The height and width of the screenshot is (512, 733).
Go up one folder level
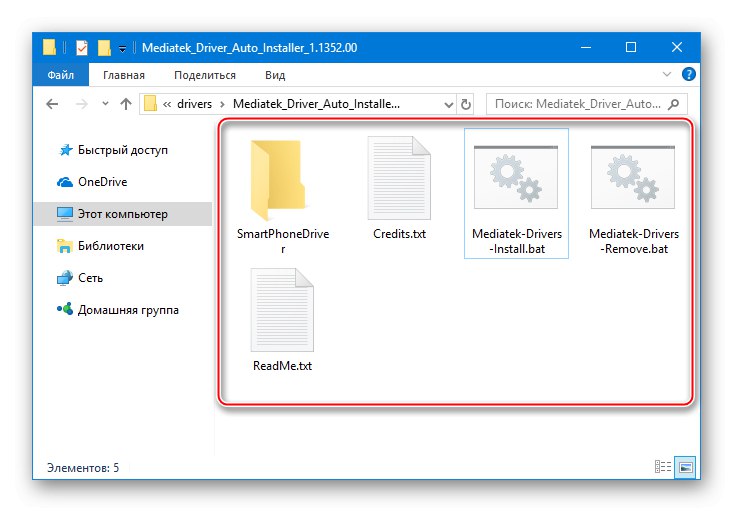click(x=126, y=104)
